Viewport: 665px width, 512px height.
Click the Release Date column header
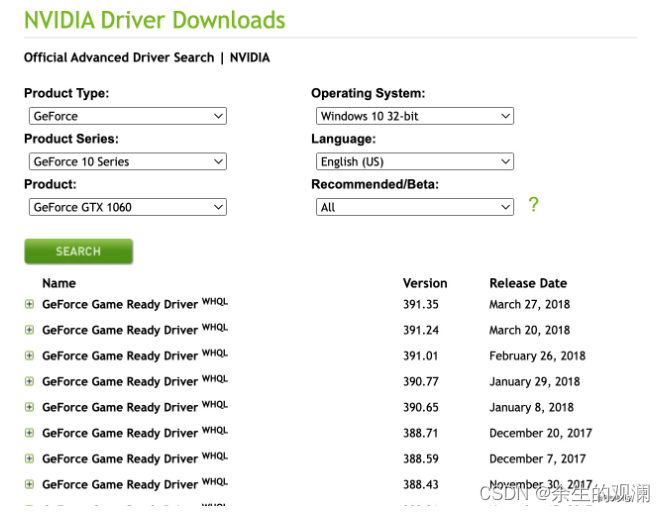pos(528,283)
